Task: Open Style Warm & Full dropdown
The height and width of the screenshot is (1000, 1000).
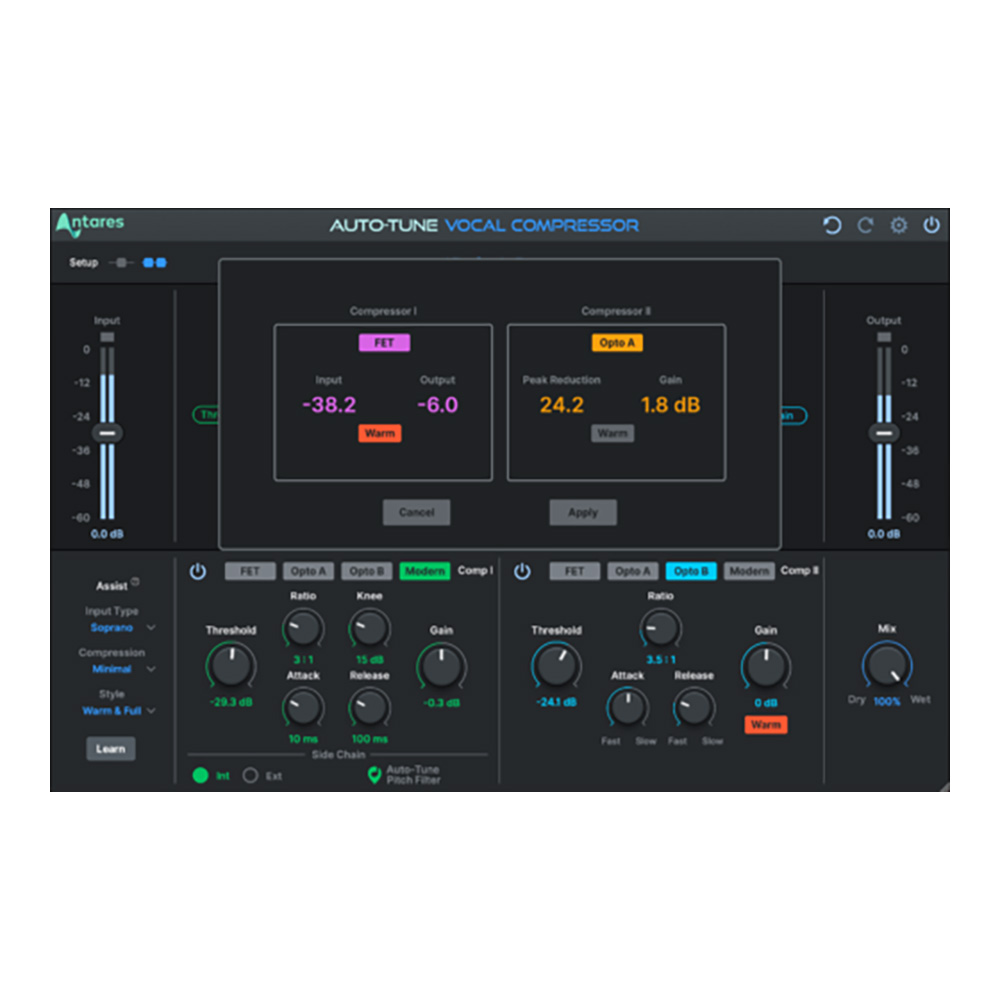Action: (119, 710)
